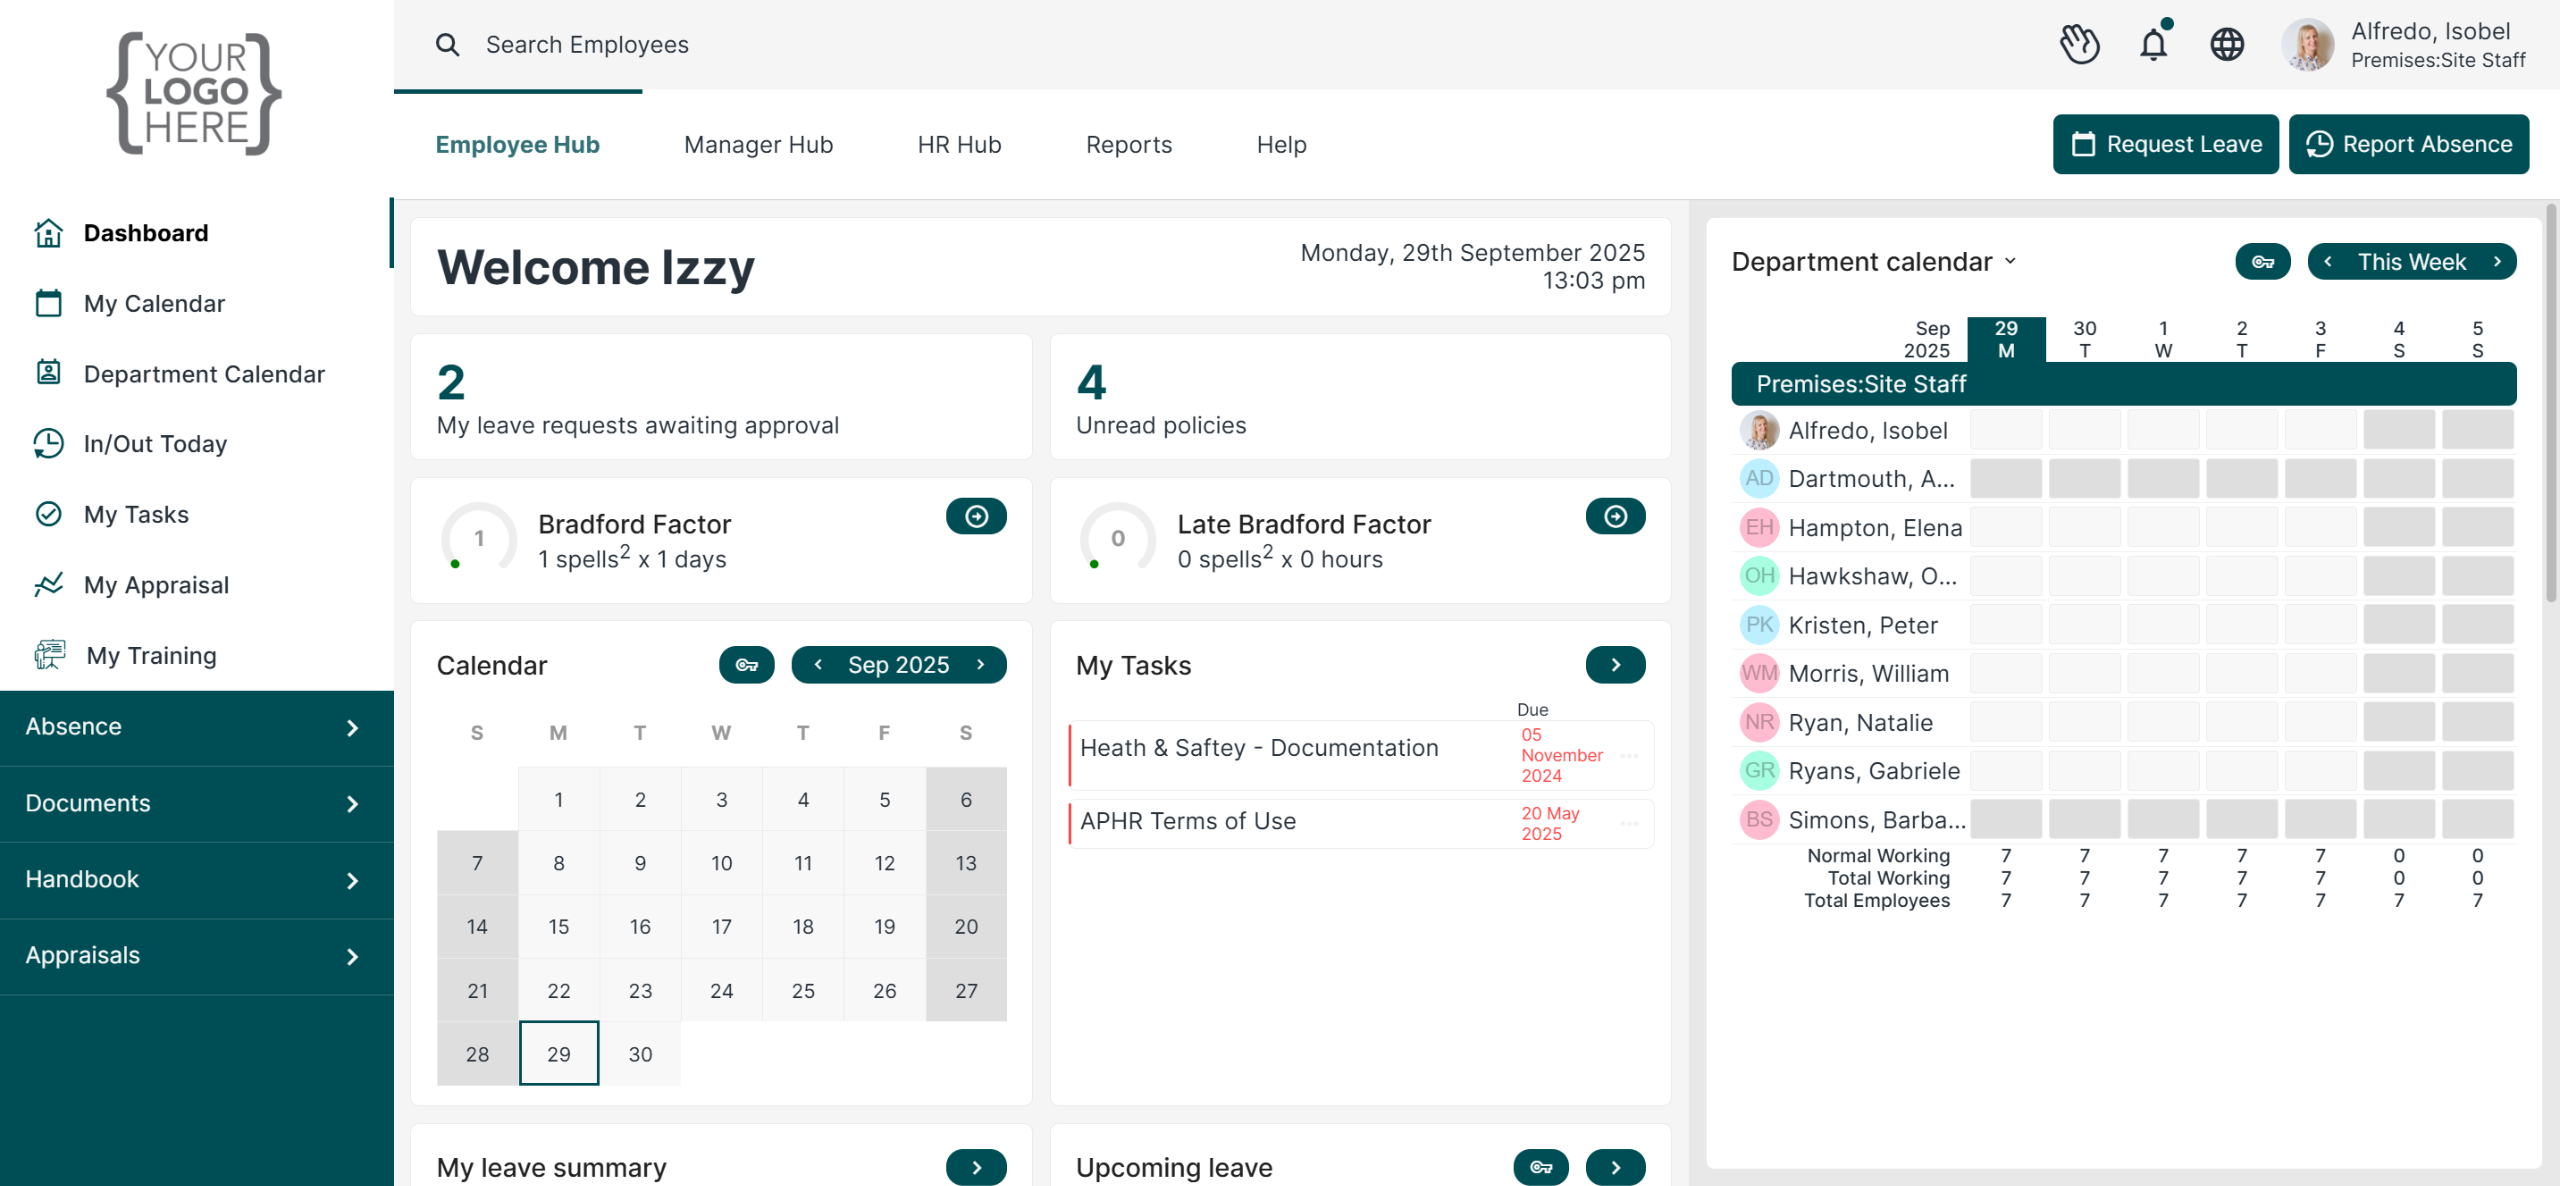Open the language globe icon
This screenshot has height=1186, width=2560.
[2227, 44]
